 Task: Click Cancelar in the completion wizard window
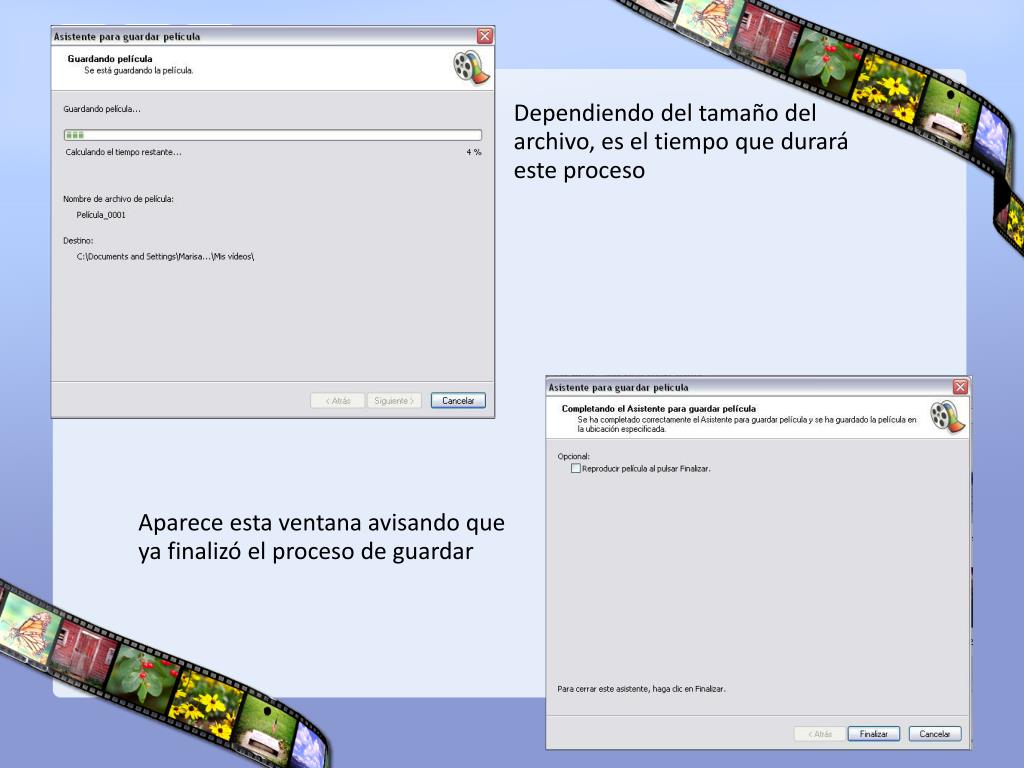pyautogui.click(x=935, y=734)
